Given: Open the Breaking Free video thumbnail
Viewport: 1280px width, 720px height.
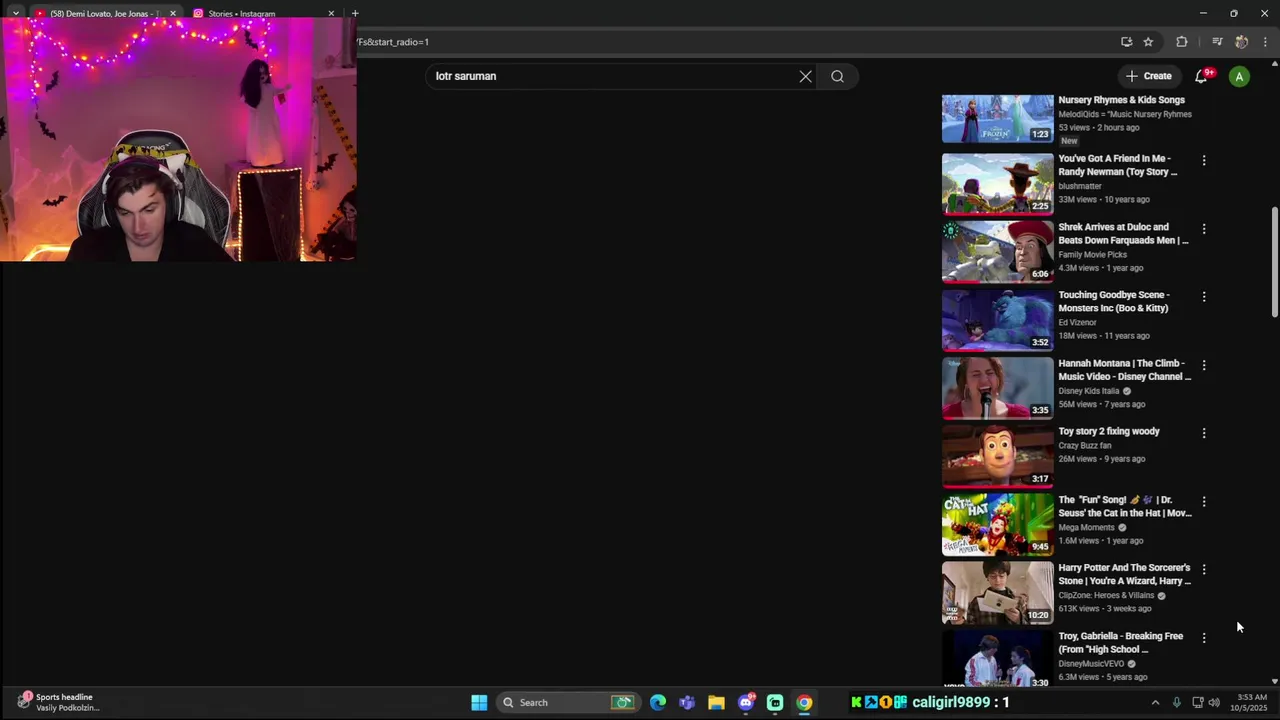Looking at the screenshot, I should pos(997,659).
